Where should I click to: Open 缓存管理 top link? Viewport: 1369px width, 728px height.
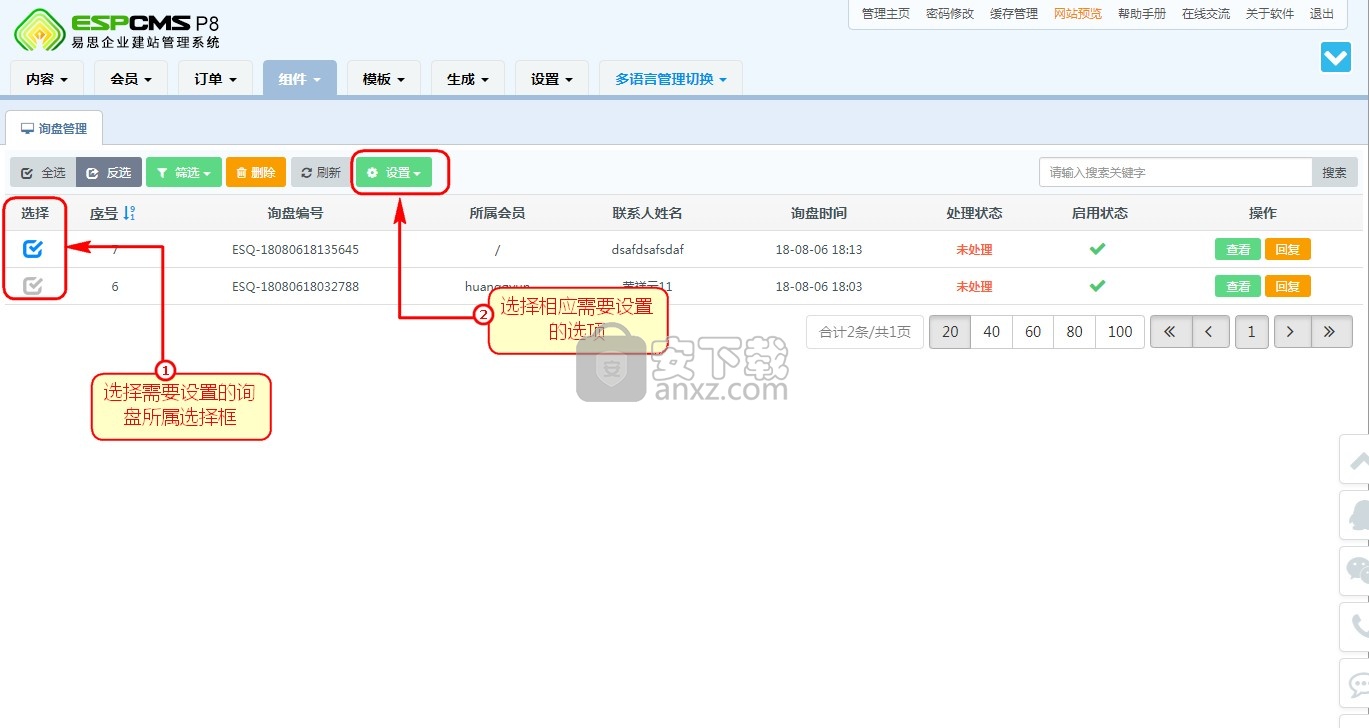point(1013,14)
